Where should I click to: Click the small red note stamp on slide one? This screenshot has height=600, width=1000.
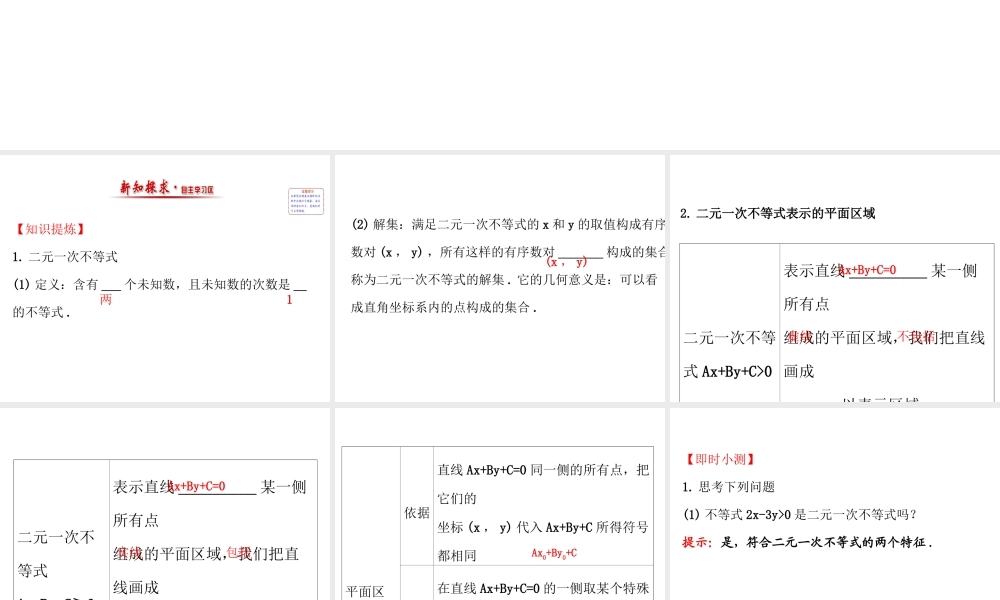tap(305, 201)
